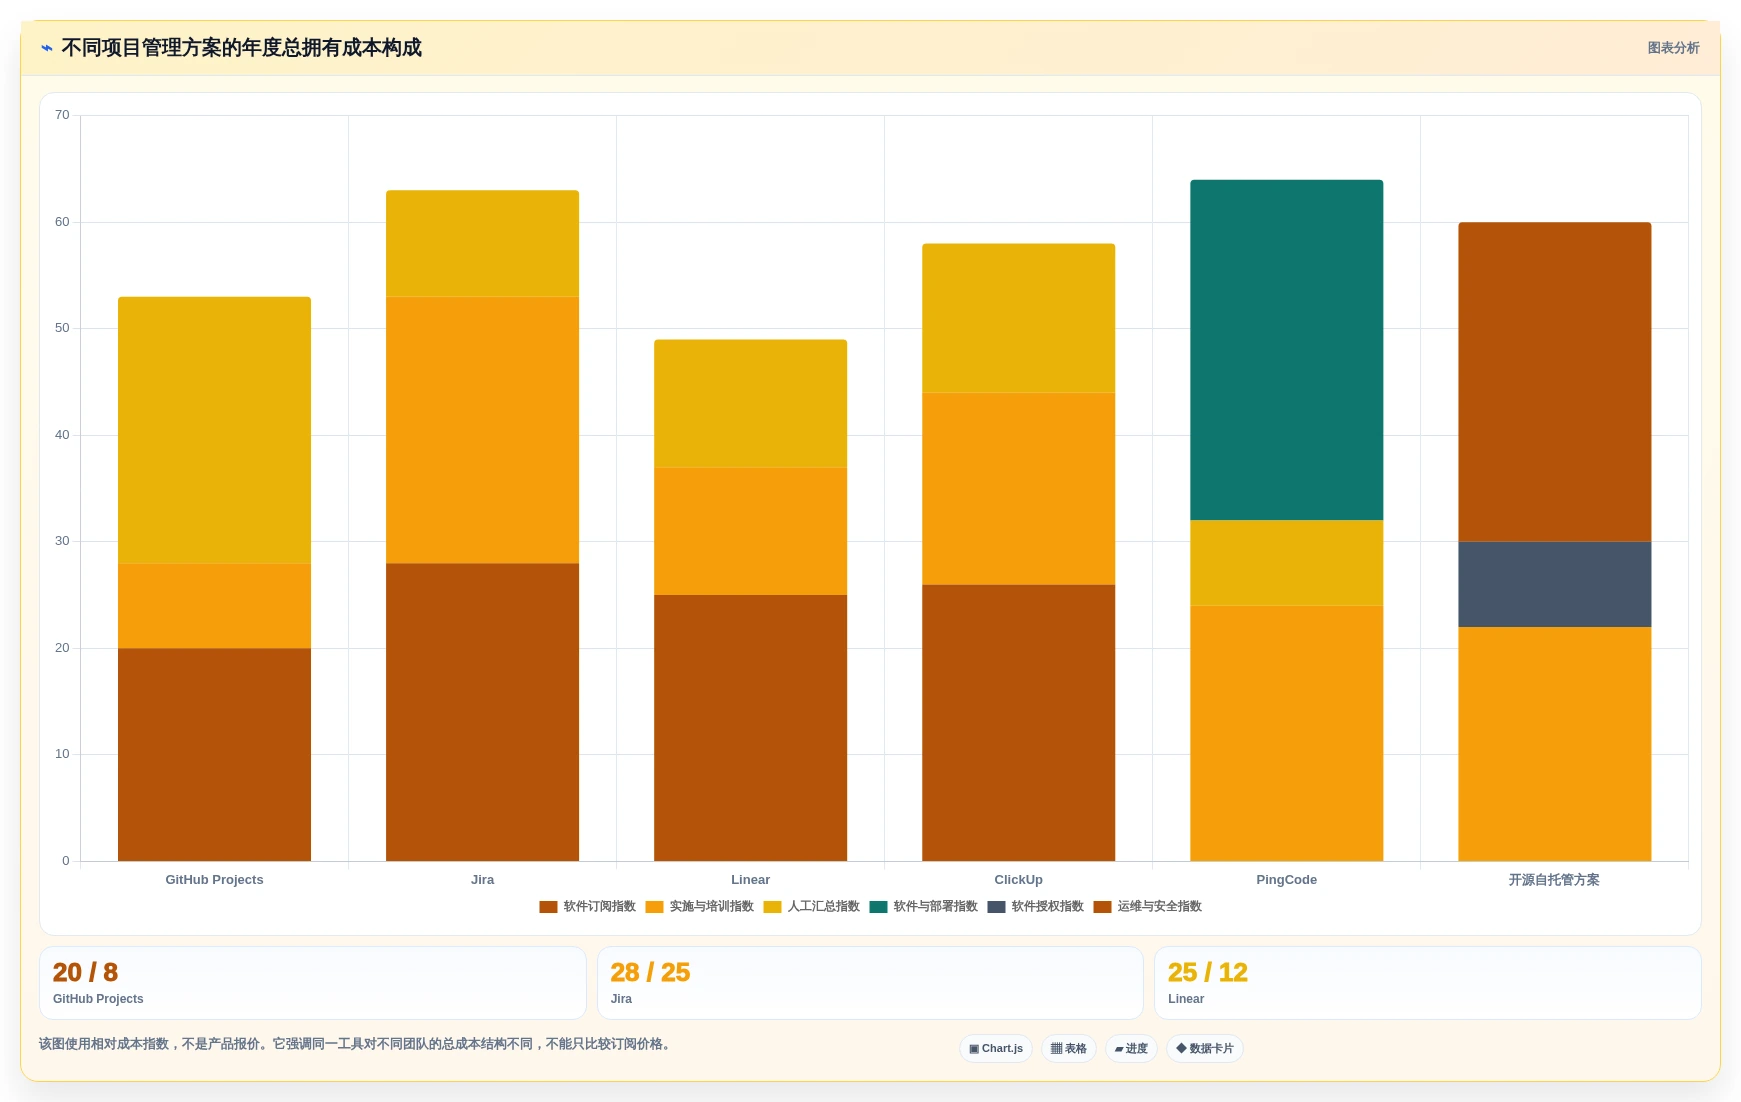Click the teal top segment of the PingCode bar
Image resolution: width=1741 pixels, height=1102 pixels.
[x=1286, y=350]
